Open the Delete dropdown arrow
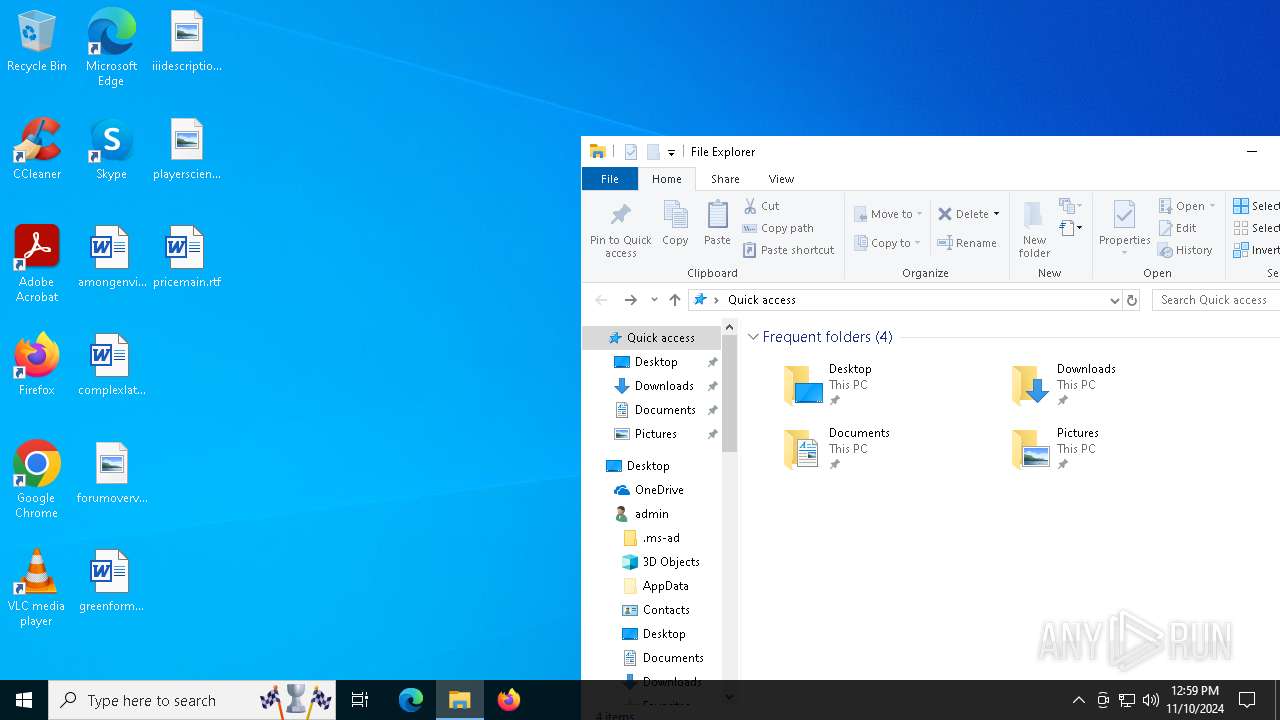The image size is (1280, 720). [x=996, y=214]
